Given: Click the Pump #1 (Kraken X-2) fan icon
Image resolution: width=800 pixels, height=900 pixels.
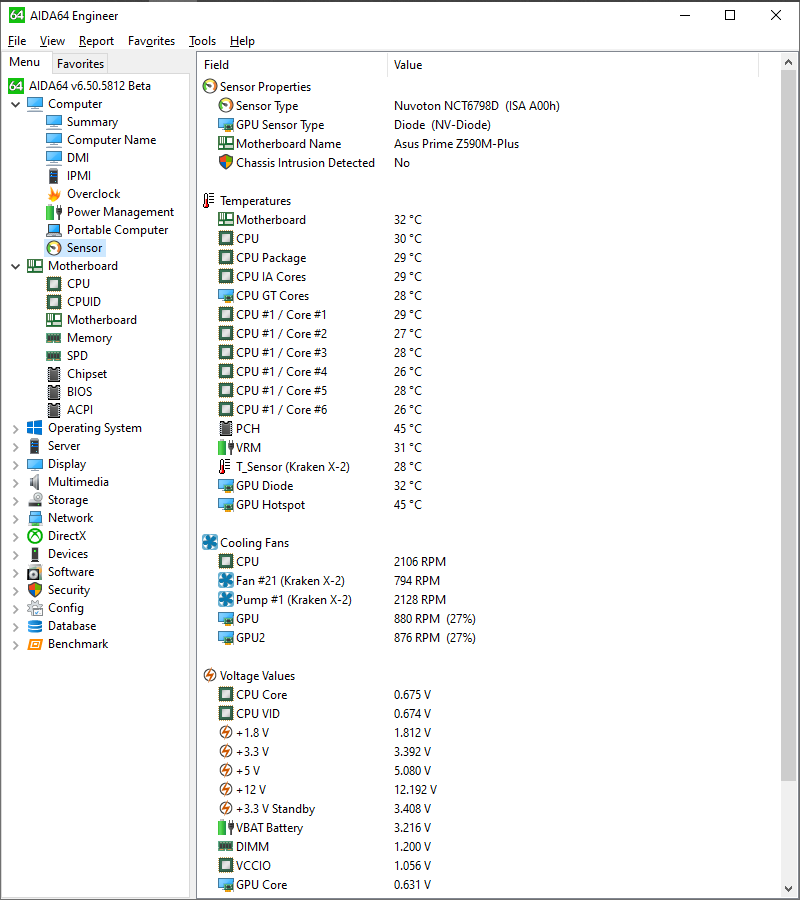Looking at the screenshot, I should pos(226,599).
